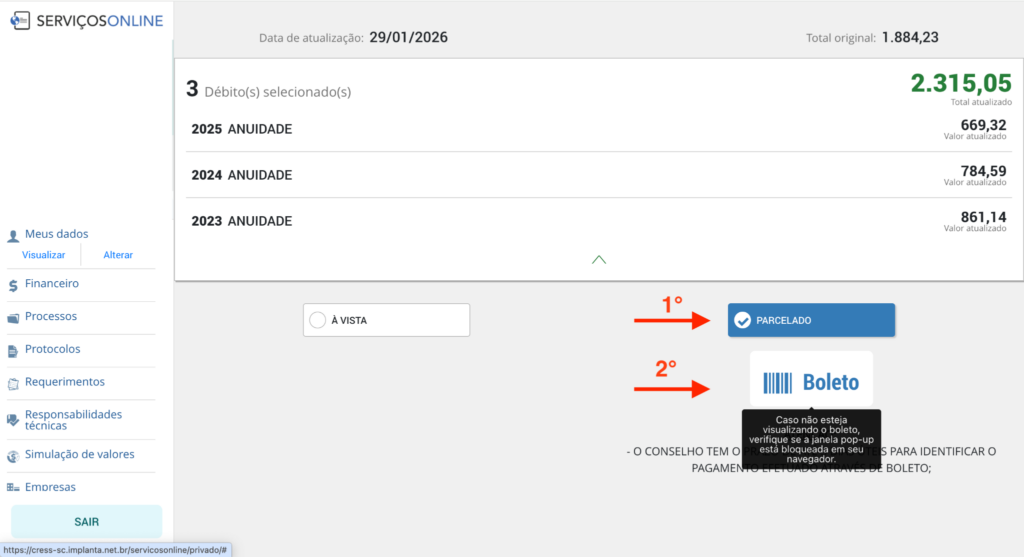Click the Visualizar link under Meus dados
1024x557 pixels.
pyautogui.click(x=43, y=255)
